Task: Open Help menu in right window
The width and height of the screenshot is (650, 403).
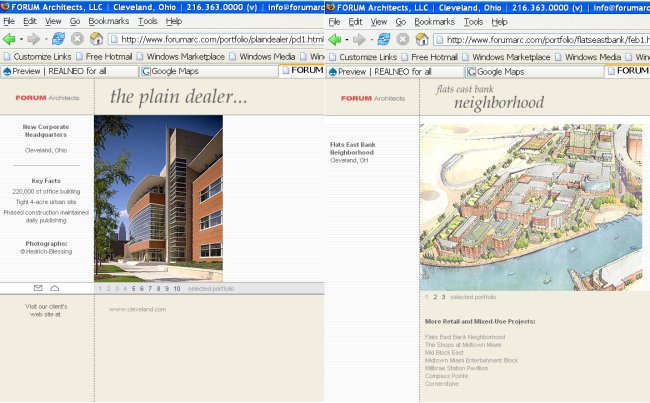Action: click(x=499, y=22)
